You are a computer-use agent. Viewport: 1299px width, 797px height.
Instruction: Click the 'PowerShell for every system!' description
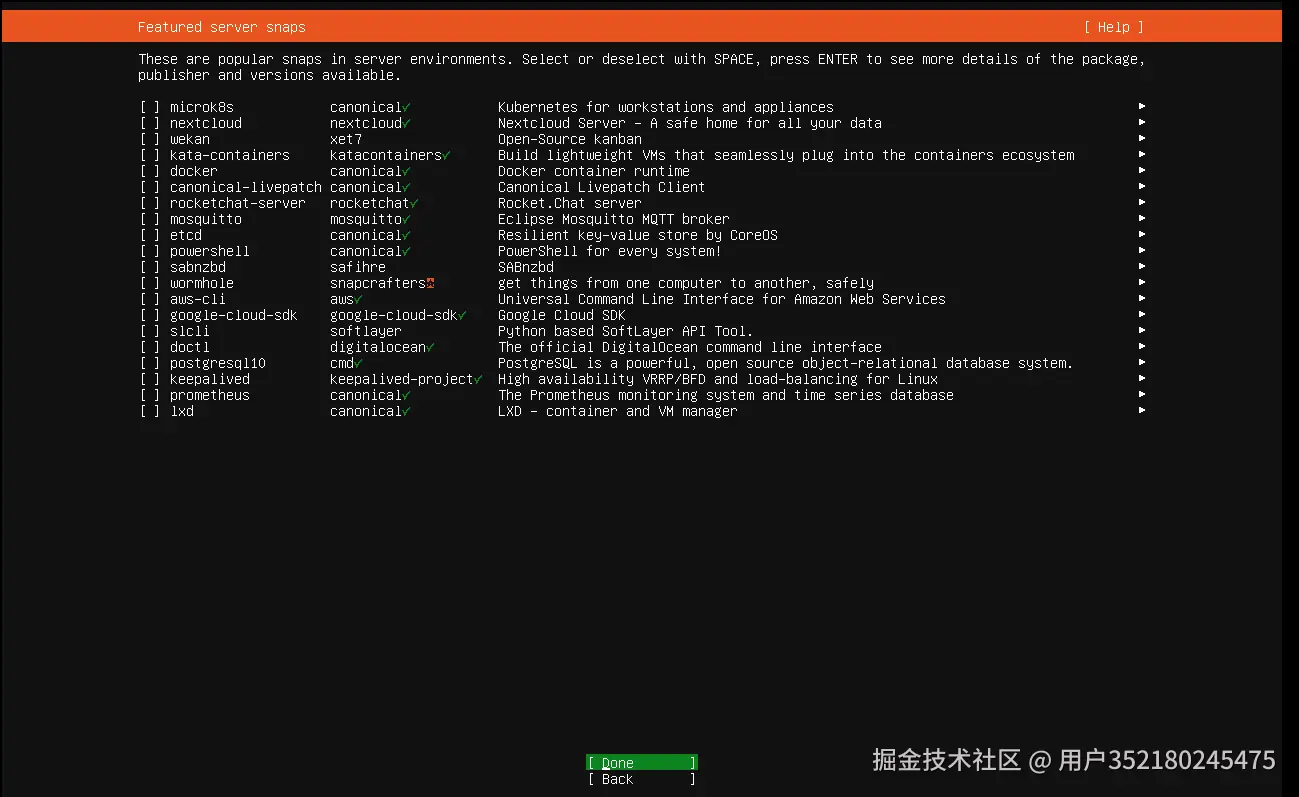(610, 251)
